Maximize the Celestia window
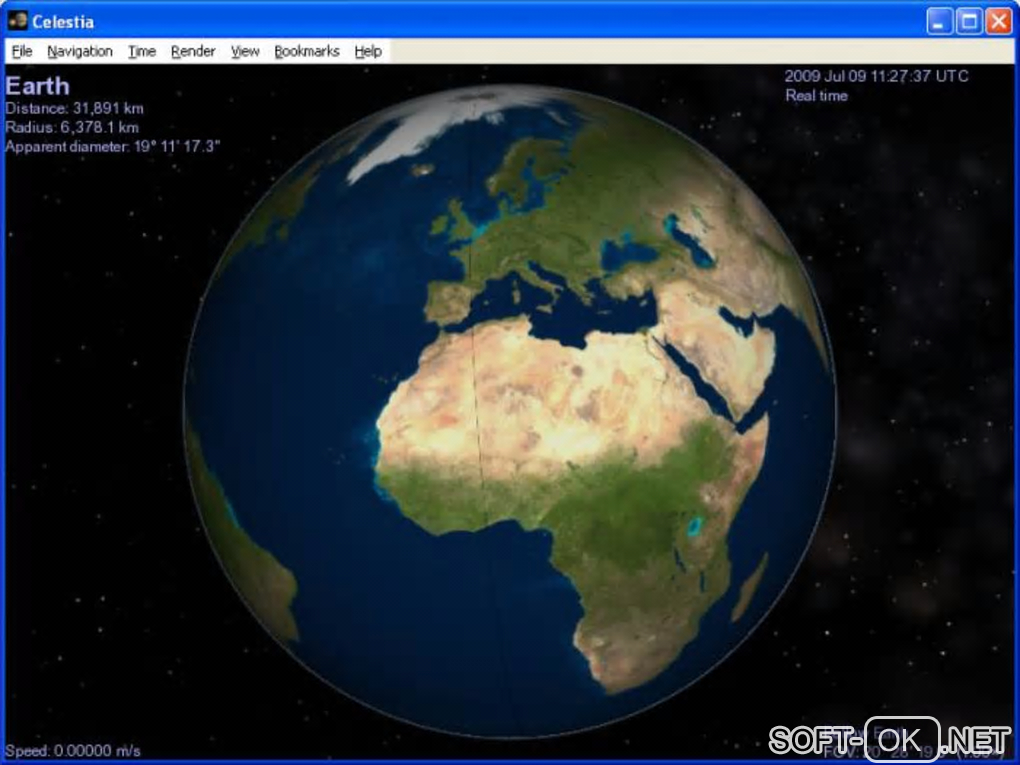This screenshot has width=1020, height=765. pos(969,21)
